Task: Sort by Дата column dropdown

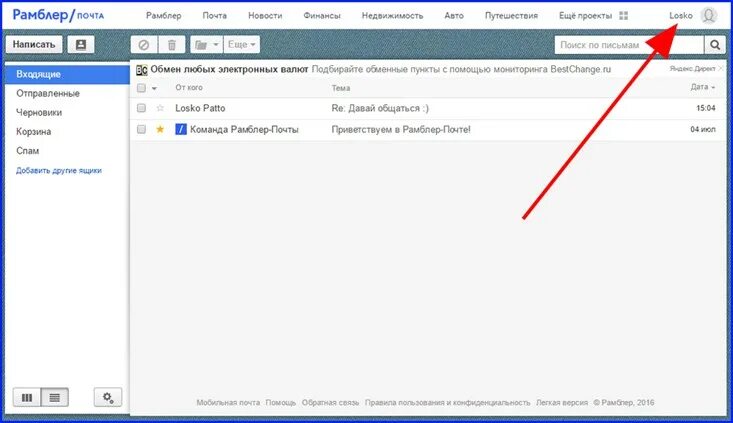Action: pyautogui.click(x=703, y=87)
